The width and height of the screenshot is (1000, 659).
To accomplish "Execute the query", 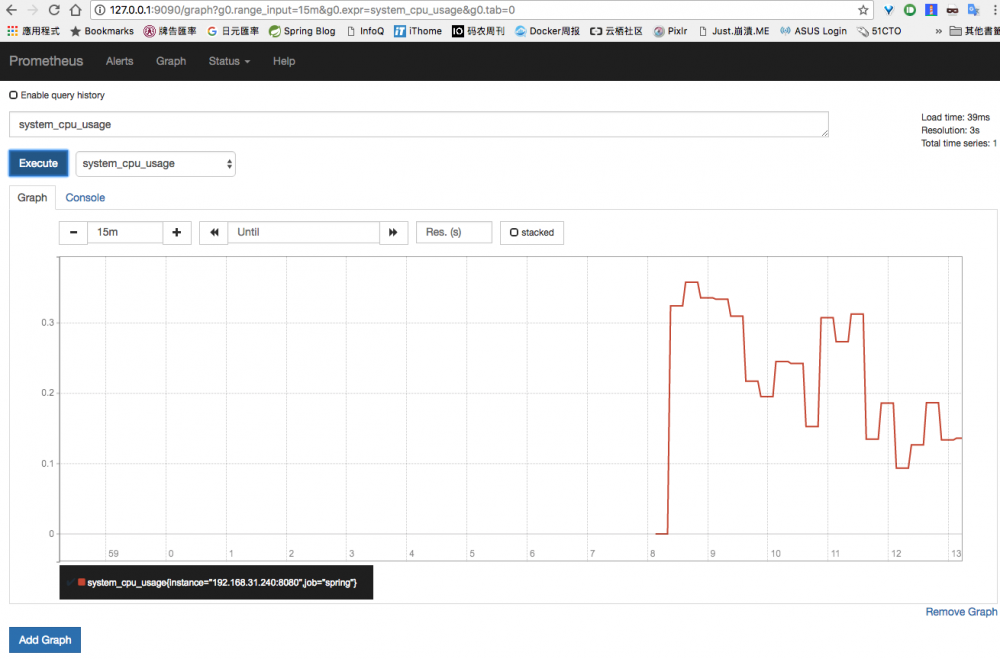I will point(38,163).
